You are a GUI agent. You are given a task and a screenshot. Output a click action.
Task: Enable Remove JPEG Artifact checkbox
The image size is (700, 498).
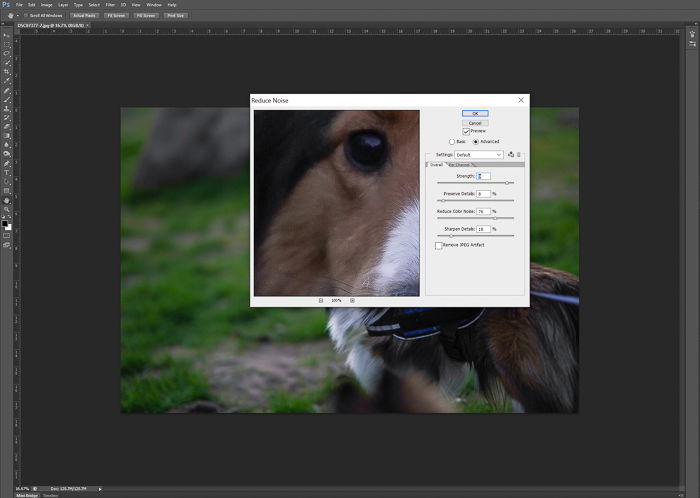click(438, 245)
